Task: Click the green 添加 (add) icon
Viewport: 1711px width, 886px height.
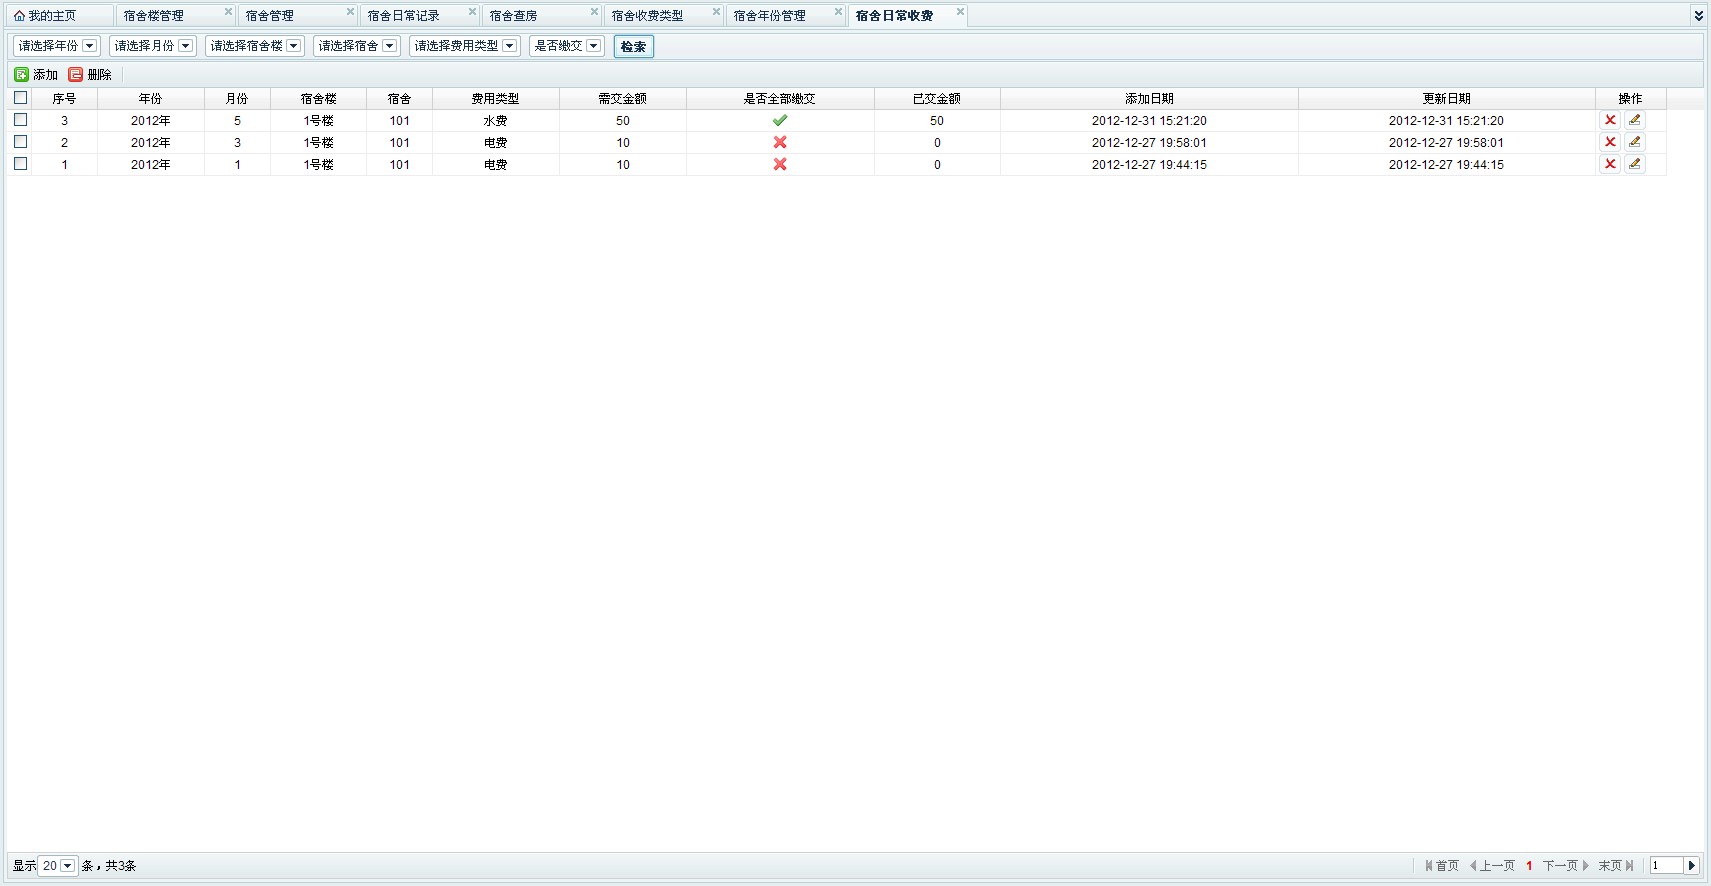Action: (22, 75)
